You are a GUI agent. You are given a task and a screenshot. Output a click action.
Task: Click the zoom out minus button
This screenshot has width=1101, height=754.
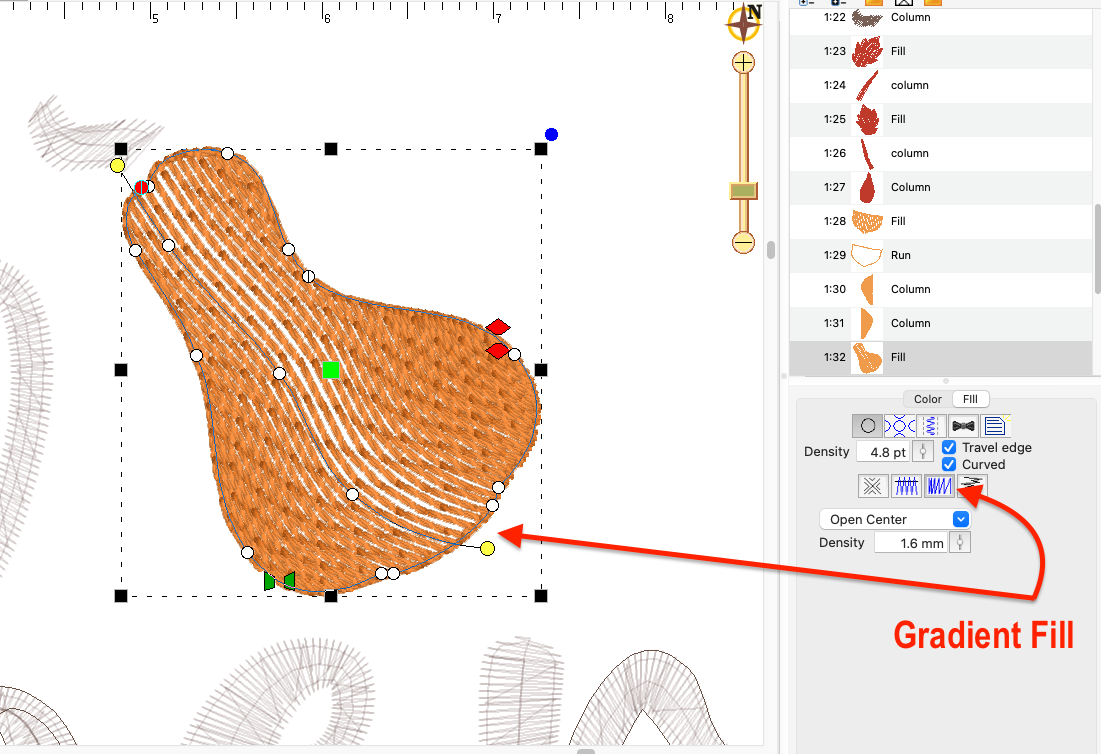click(x=743, y=242)
